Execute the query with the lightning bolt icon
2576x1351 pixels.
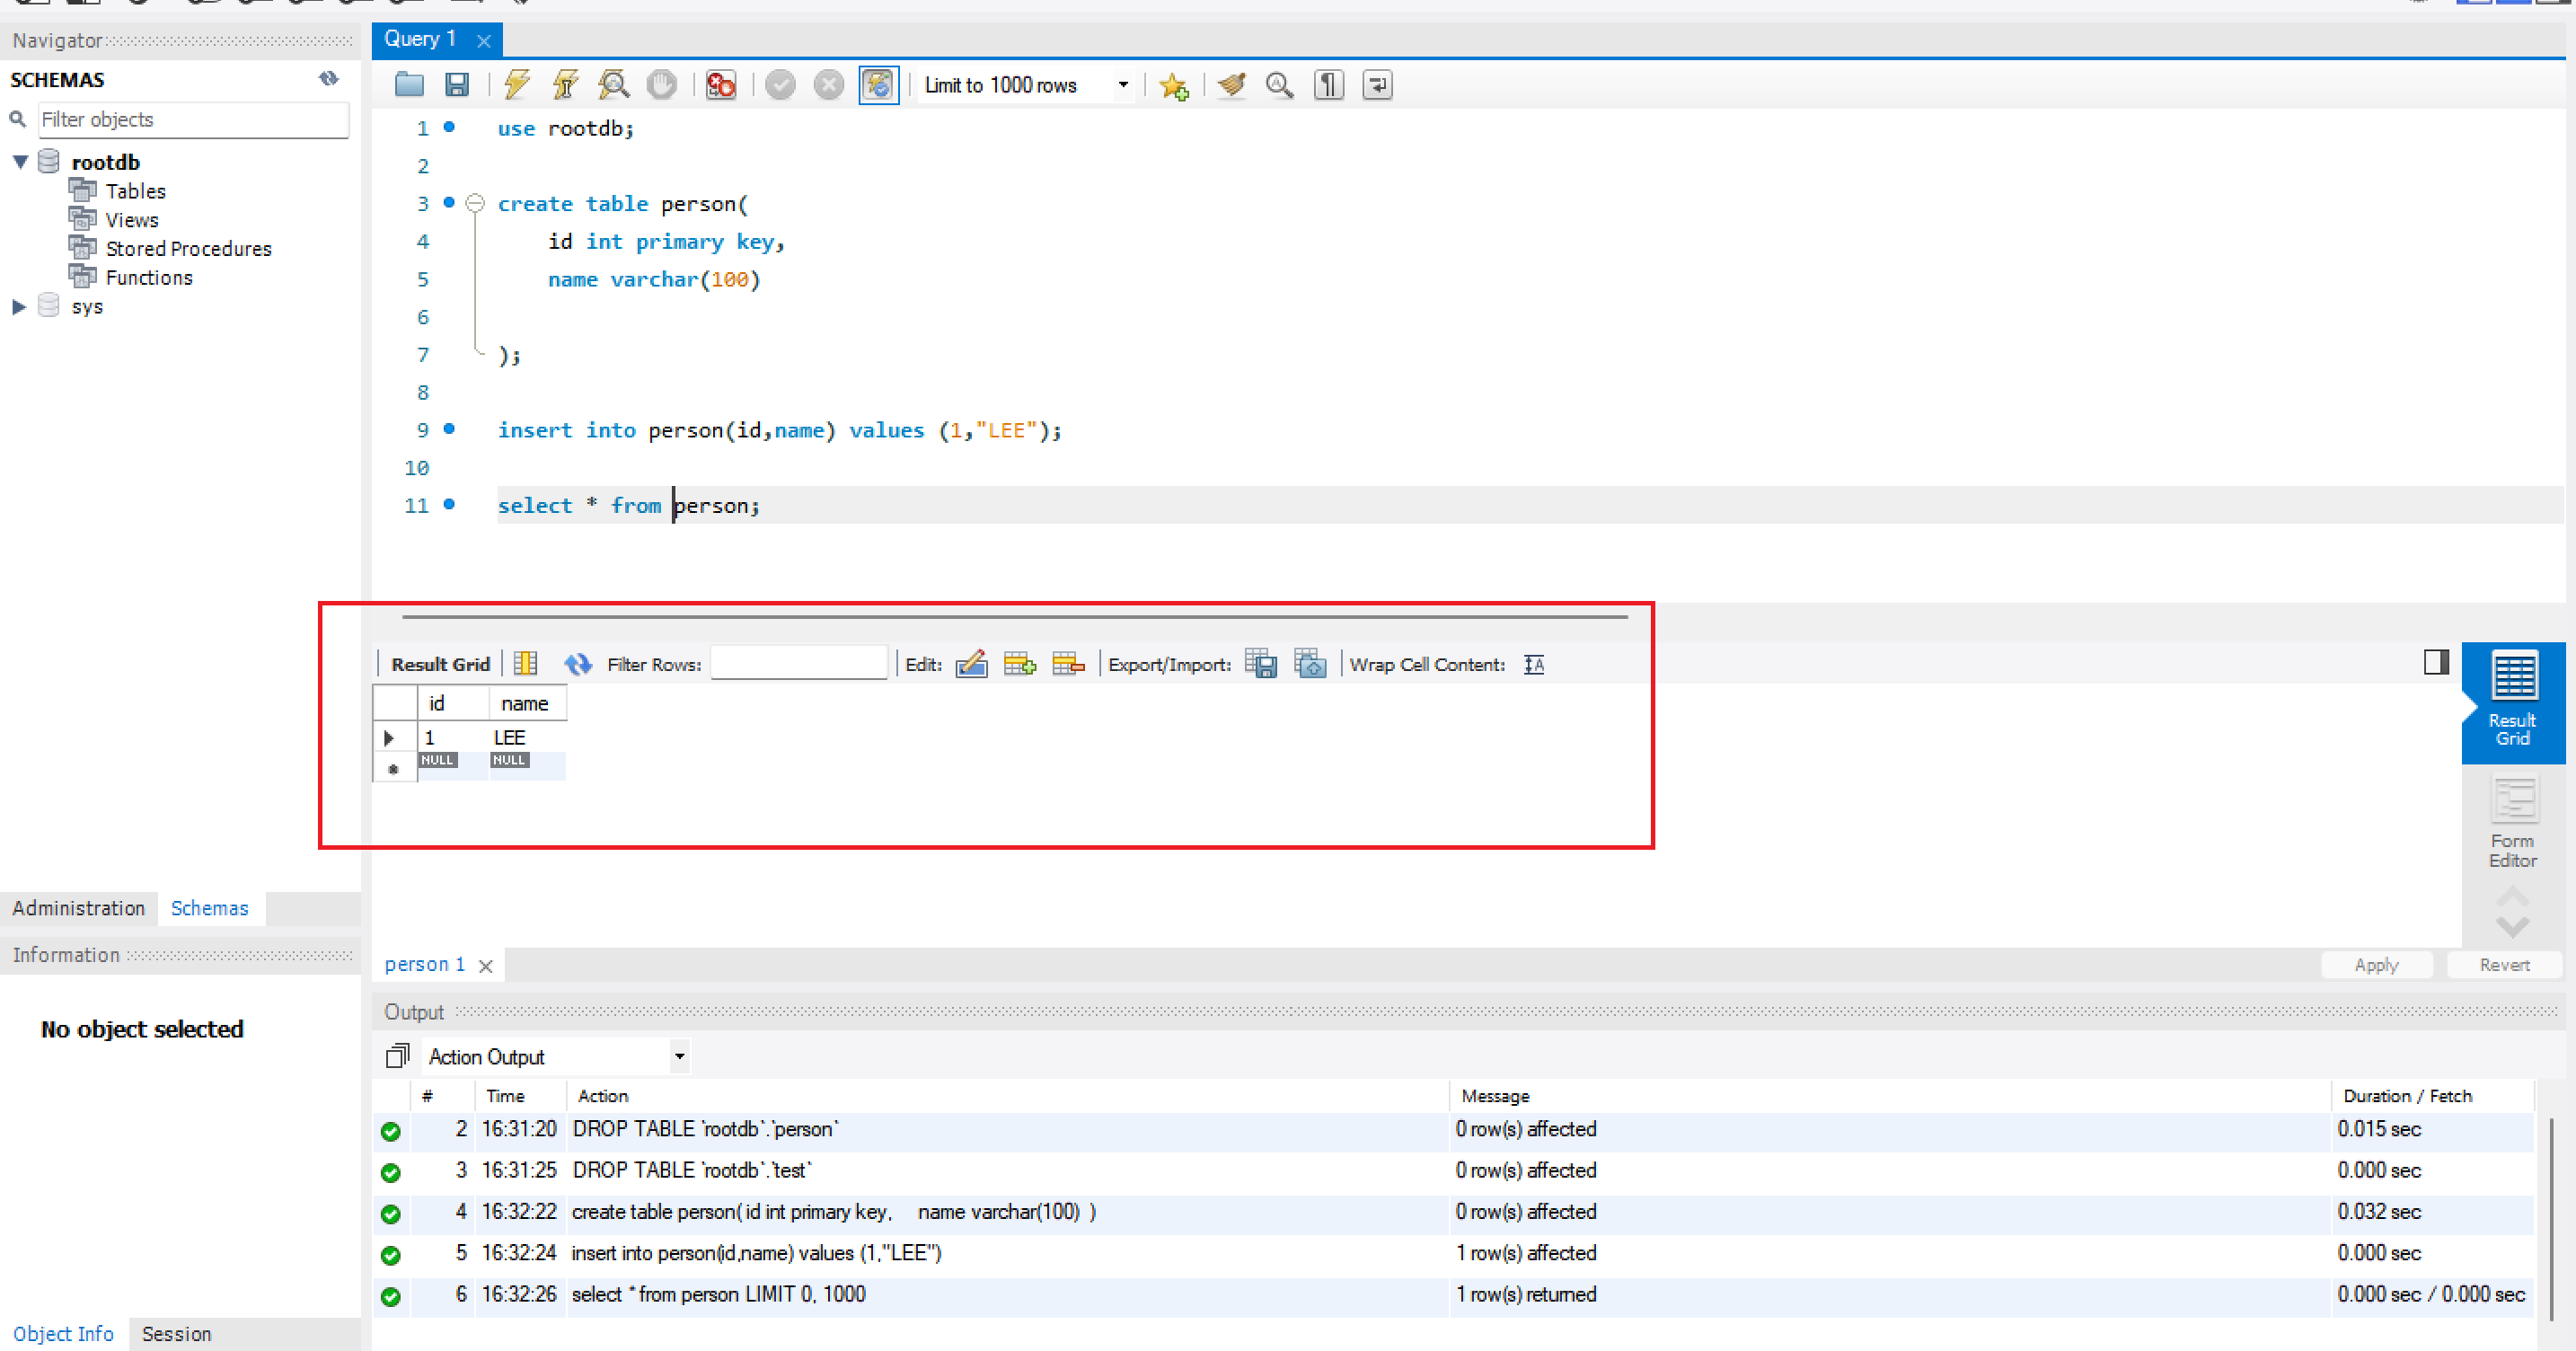[516, 85]
